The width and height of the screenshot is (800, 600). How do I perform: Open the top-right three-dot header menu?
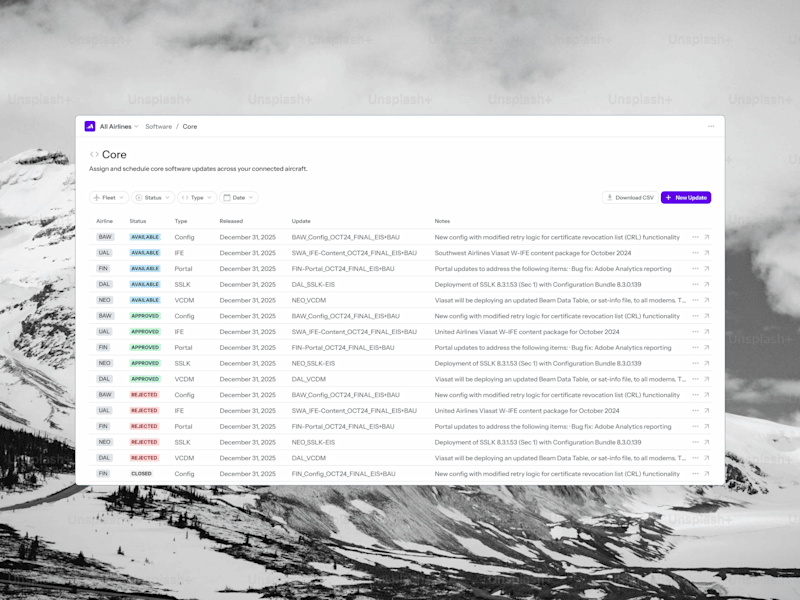point(711,126)
